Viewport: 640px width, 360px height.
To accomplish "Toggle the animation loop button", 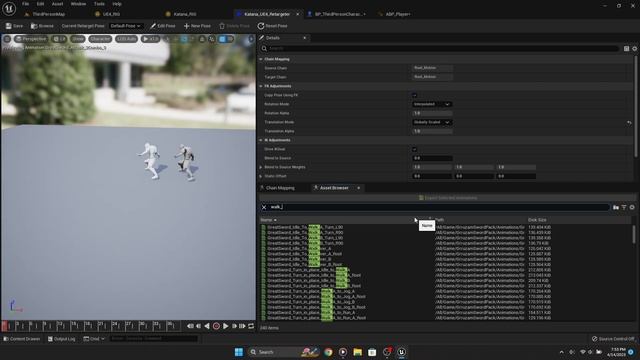I will (251, 326).
